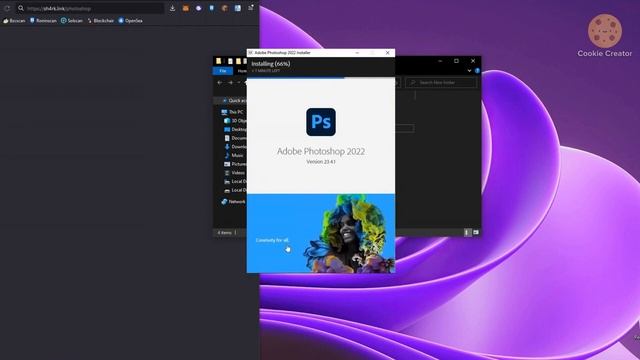Select Desktop folder in Explorer sidebar
Screen dimensions: 640x360
coord(236,129)
